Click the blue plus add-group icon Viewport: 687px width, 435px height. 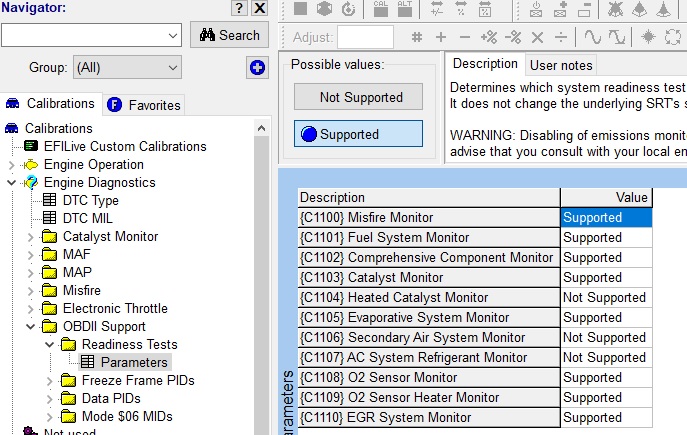coord(257,68)
